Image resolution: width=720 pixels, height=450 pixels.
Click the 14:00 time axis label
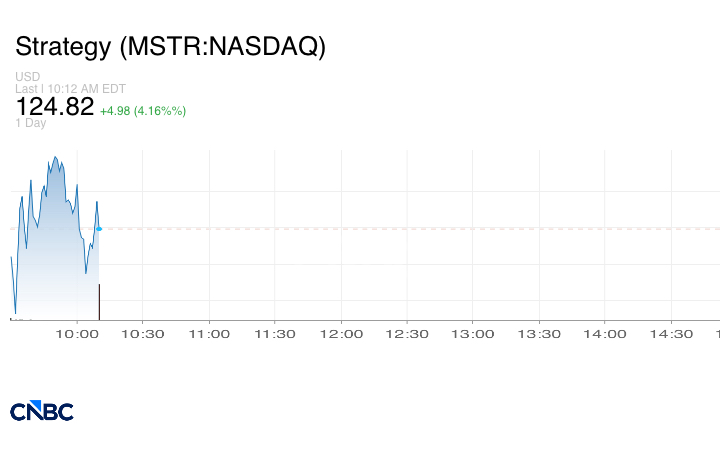606,334
